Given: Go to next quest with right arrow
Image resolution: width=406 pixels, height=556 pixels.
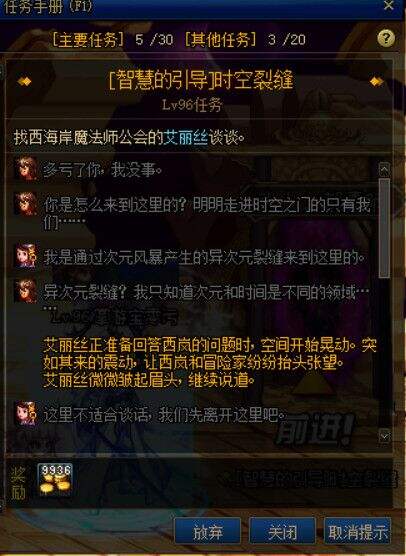Looking at the screenshot, I should click(x=377, y=82).
